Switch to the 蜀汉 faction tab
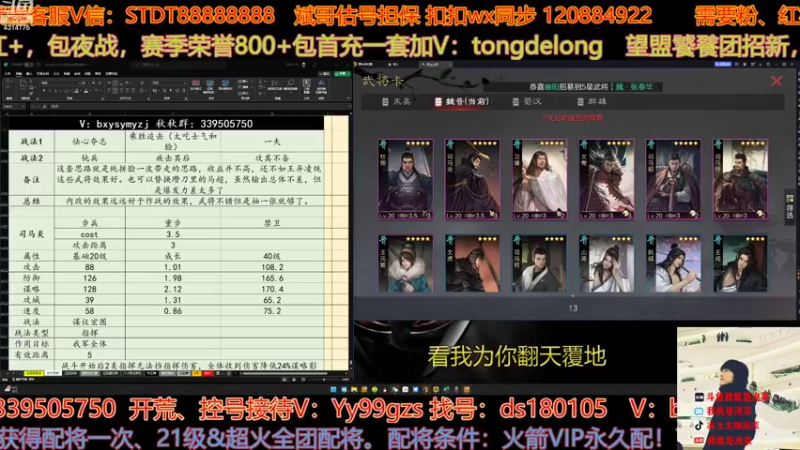The width and height of the screenshot is (800, 450). tap(527, 102)
